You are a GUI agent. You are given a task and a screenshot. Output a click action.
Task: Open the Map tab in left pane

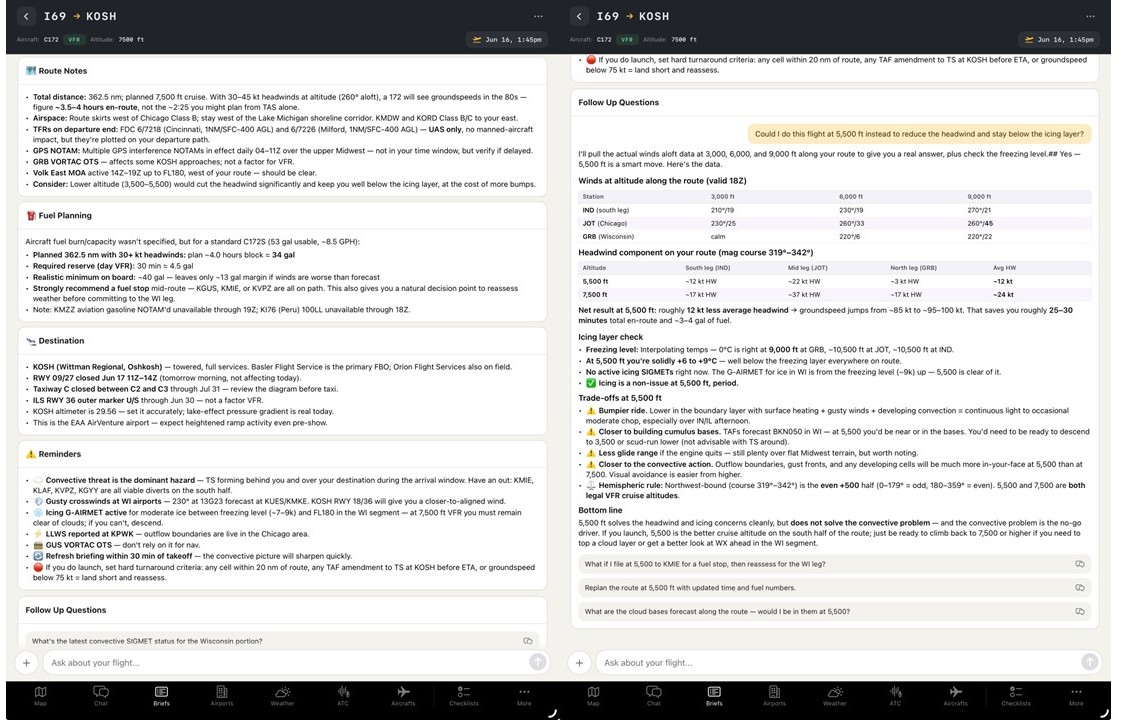tap(41, 696)
